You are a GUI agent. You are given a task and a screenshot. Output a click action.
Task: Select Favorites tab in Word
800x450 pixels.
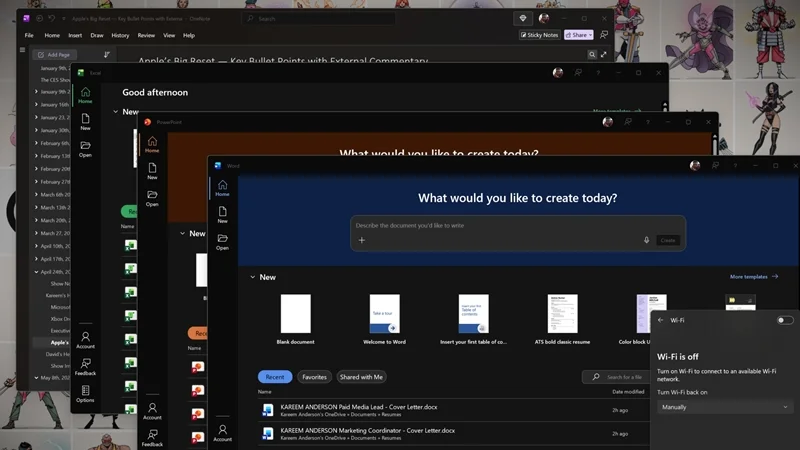coord(314,377)
